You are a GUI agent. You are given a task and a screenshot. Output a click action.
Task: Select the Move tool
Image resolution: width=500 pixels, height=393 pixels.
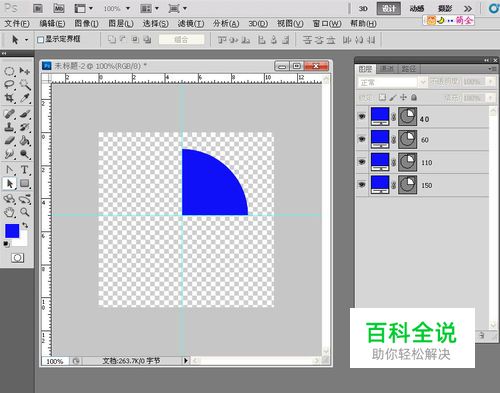tap(24, 71)
